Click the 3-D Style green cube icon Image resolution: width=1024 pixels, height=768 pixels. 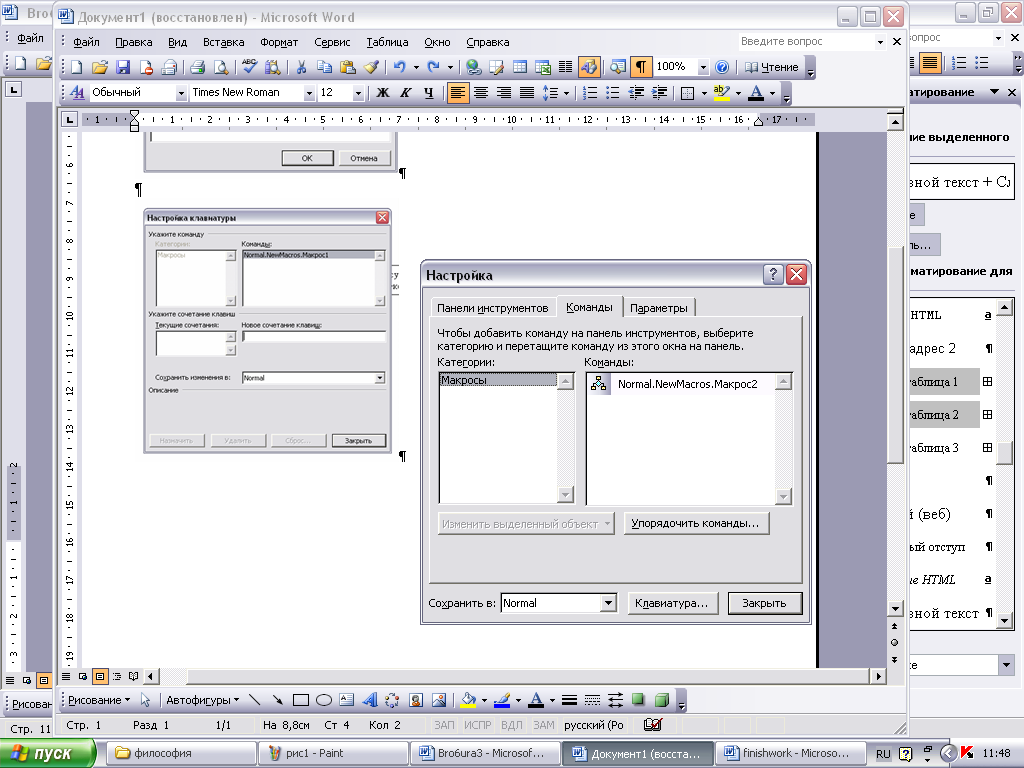(662, 700)
